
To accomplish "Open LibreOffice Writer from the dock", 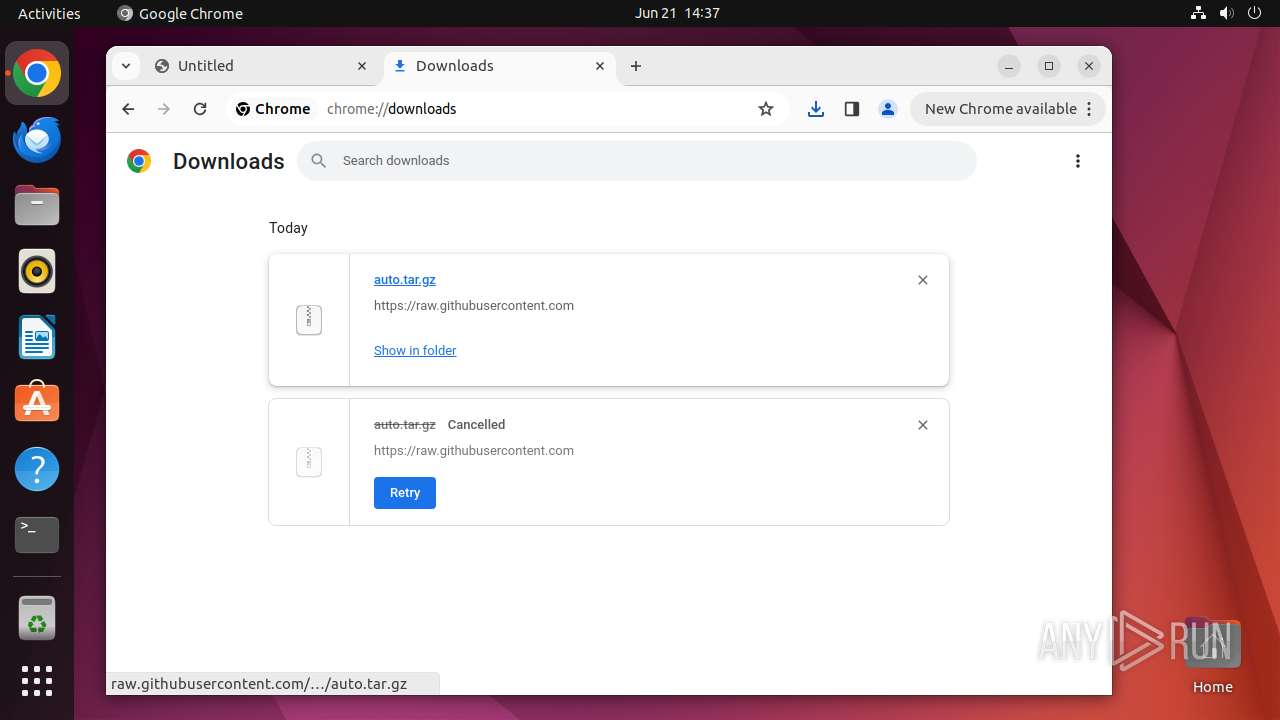I will (x=37, y=337).
